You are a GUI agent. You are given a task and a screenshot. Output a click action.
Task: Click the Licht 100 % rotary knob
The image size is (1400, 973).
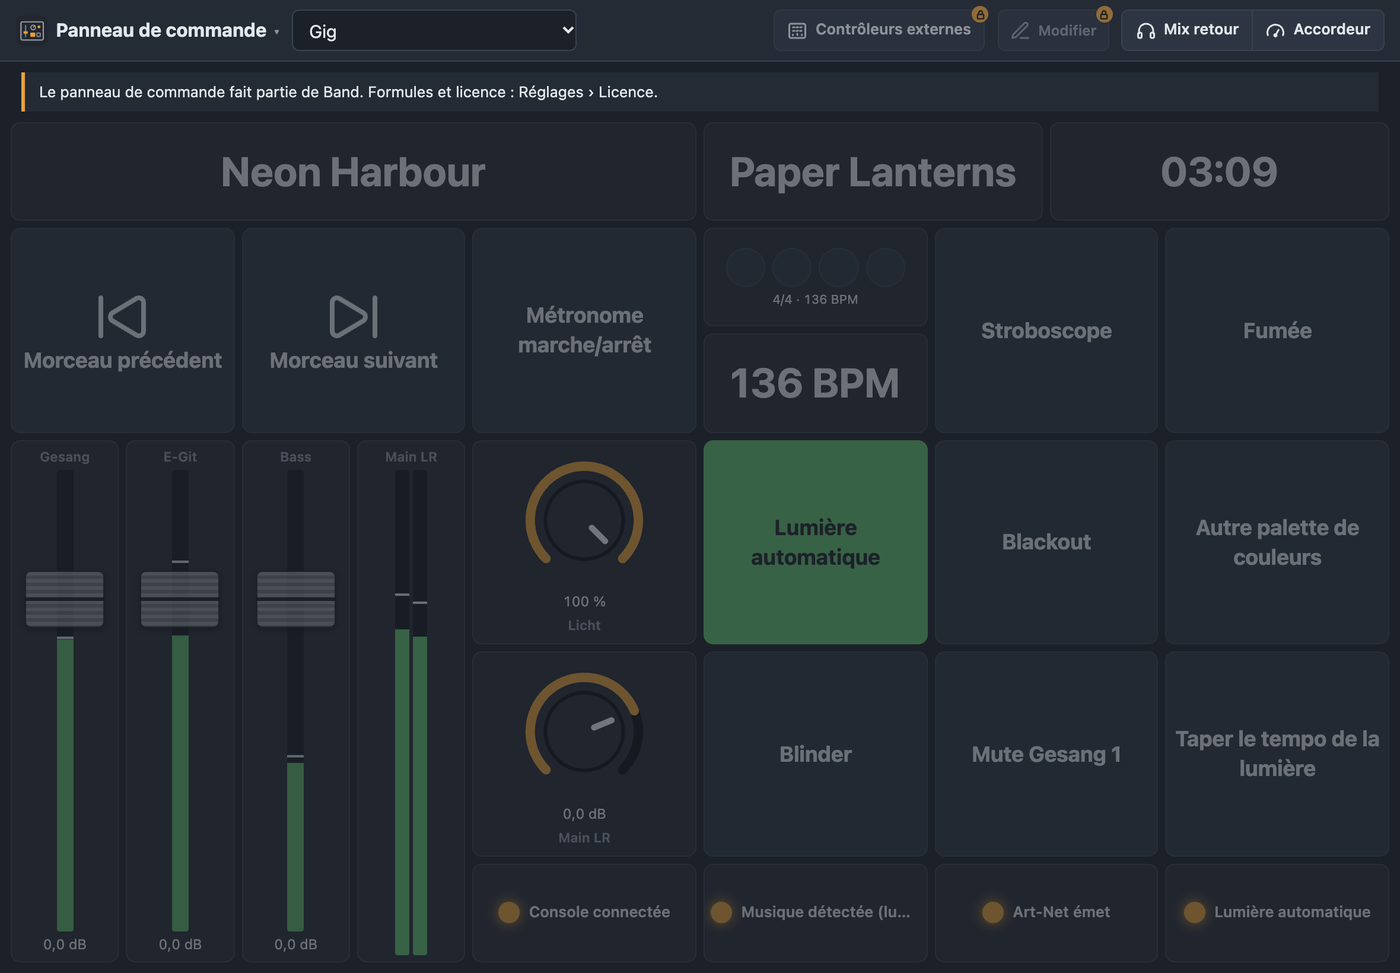click(584, 519)
